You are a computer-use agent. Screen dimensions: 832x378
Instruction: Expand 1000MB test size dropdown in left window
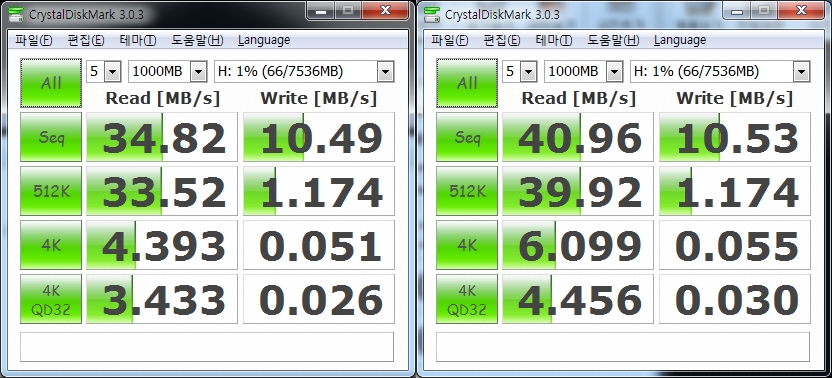[198, 72]
